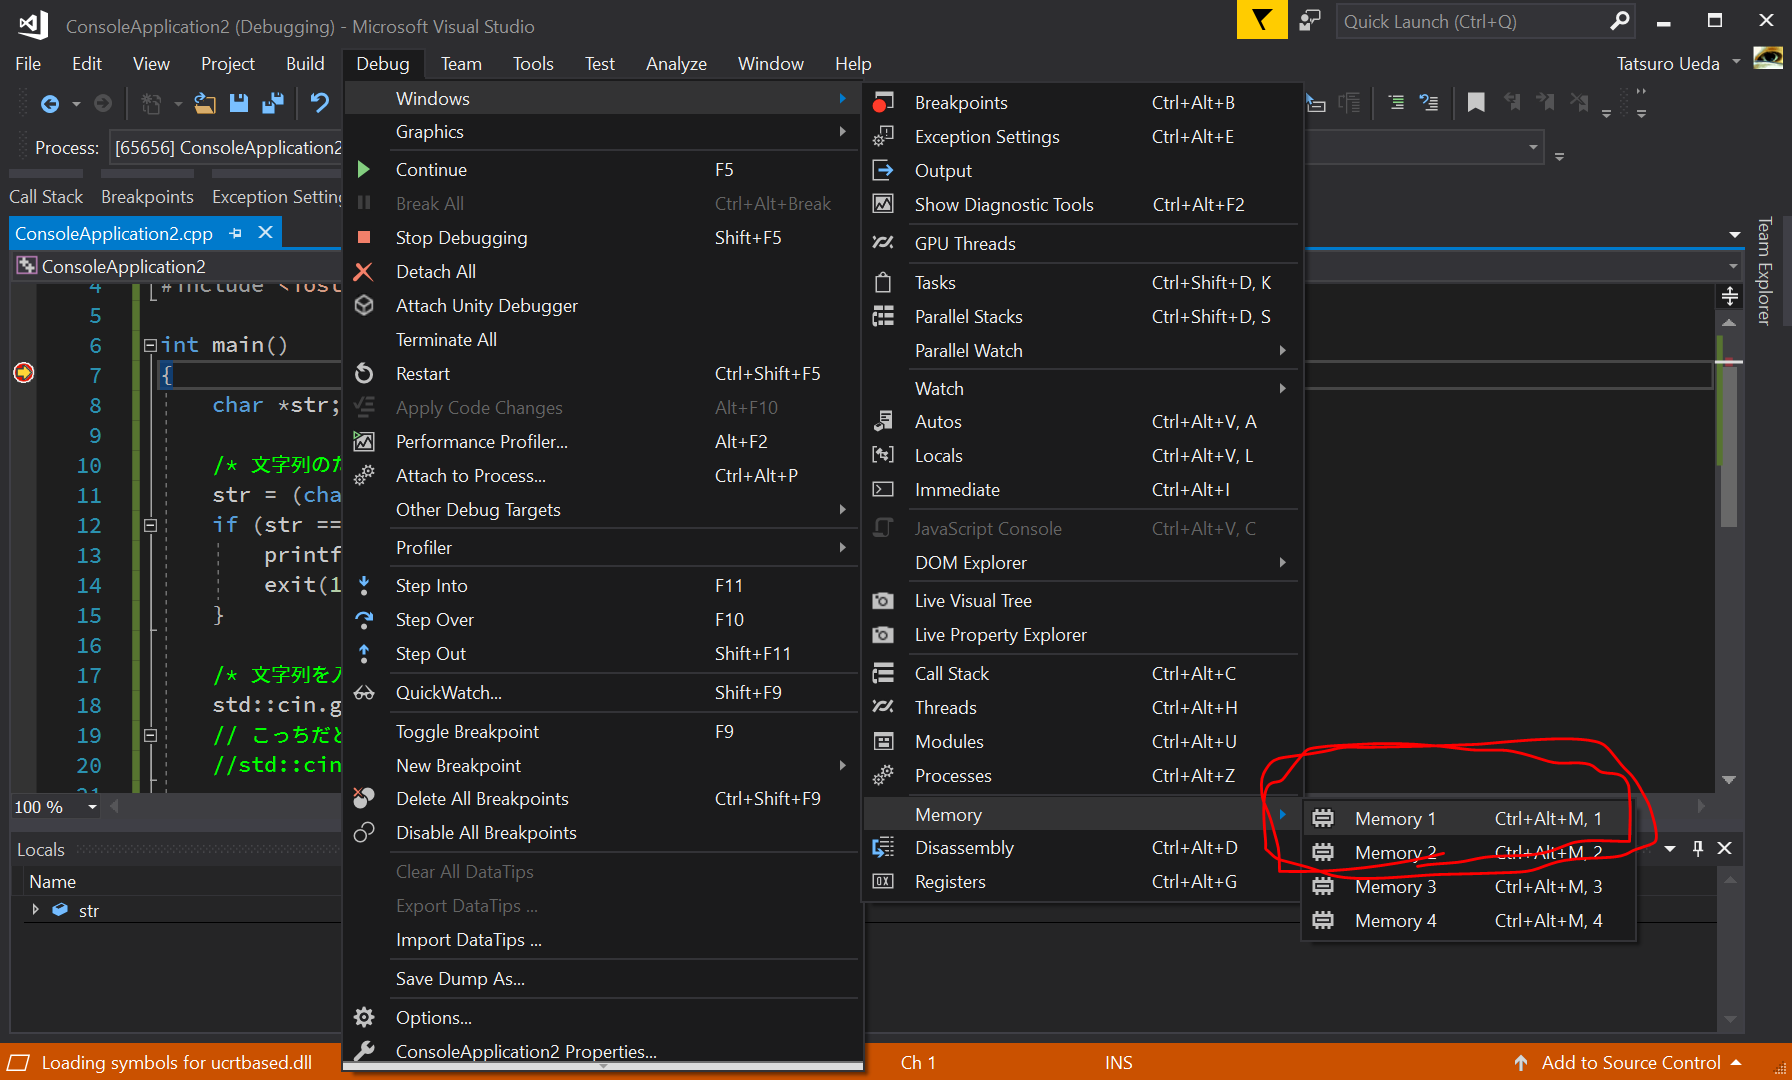1792x1080 pixels.
Task: Open the Team Explorer side tab
Action: tap(1764, 271)
